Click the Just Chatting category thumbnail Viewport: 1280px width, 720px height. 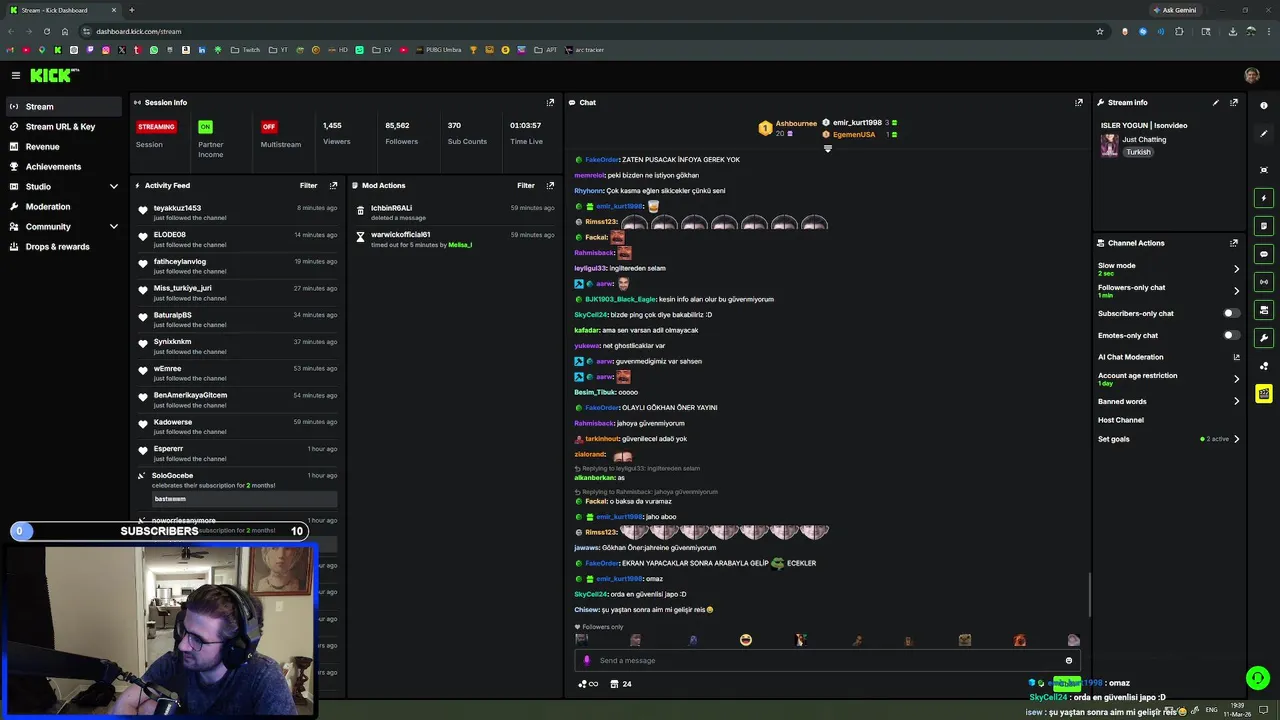1109,146
